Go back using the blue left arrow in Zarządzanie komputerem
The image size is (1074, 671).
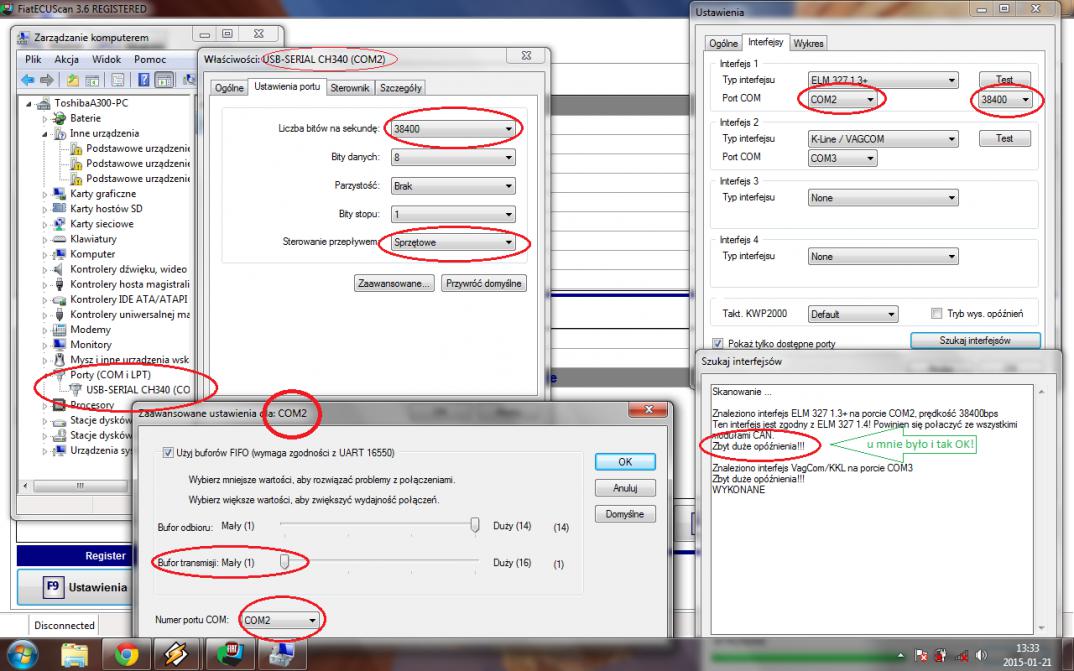tap(27, 80)
